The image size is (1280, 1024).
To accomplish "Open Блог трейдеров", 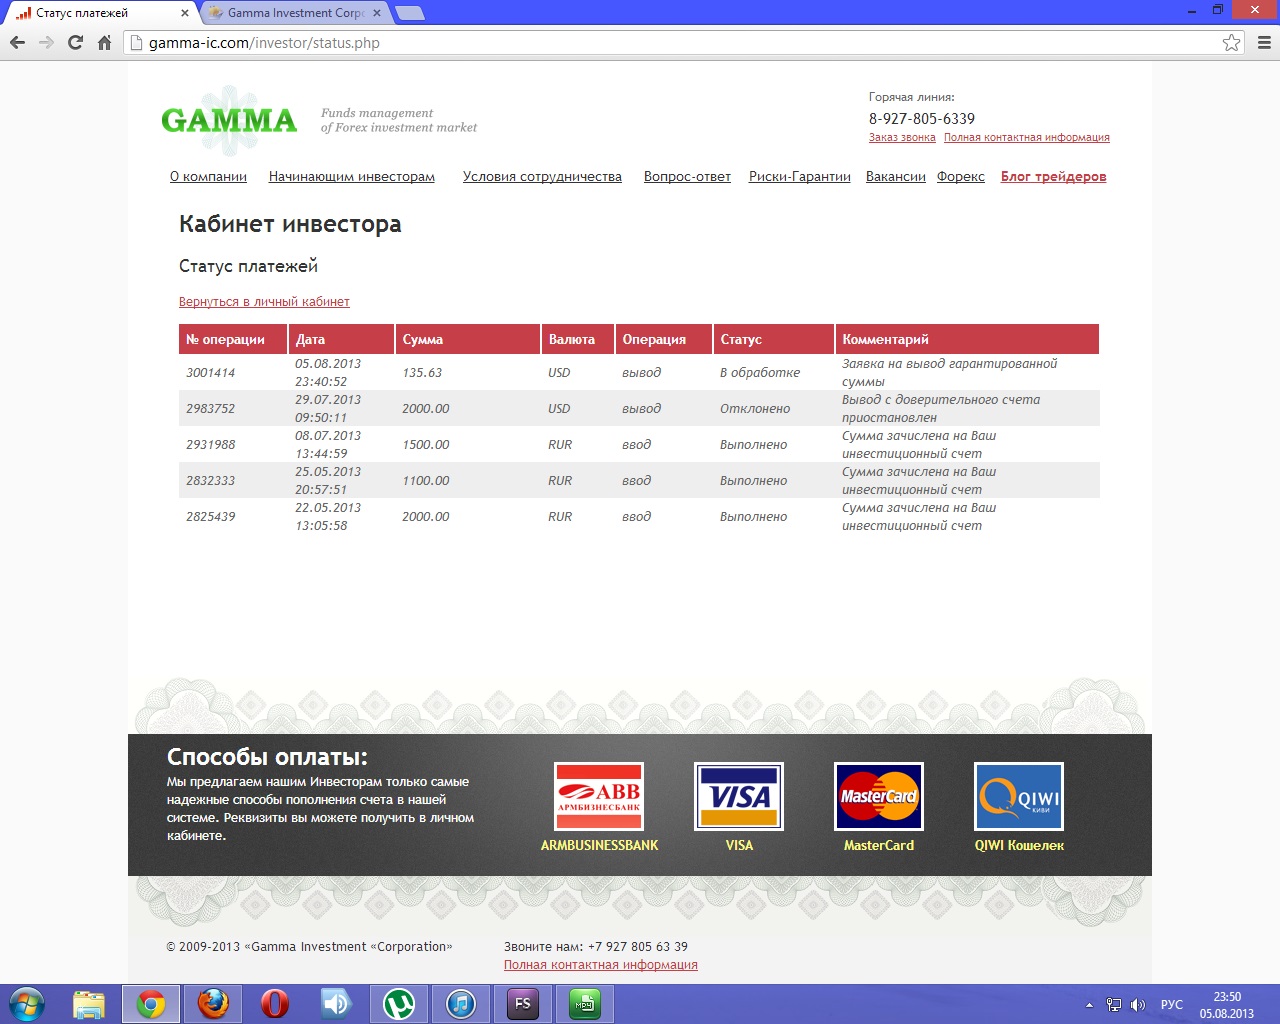I will 1054,177.
